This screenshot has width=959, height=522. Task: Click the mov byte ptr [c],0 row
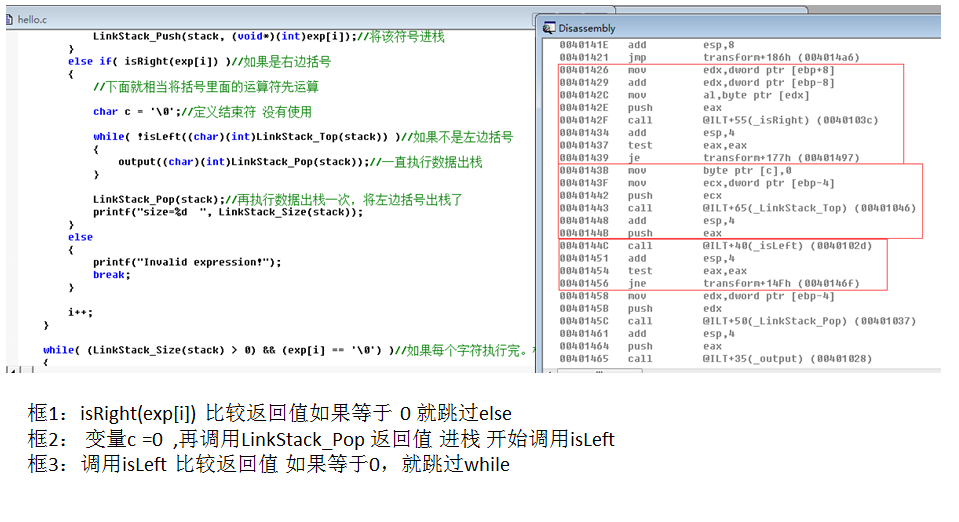point(675,170)
